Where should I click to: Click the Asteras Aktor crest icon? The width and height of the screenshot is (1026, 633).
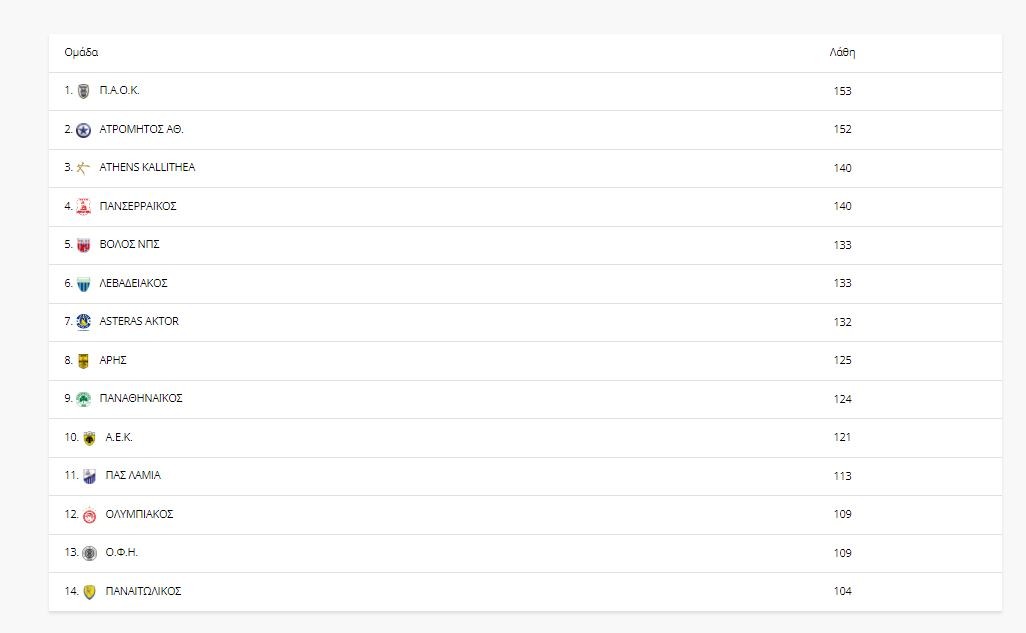pyautogui.click(x=83, y=322)
